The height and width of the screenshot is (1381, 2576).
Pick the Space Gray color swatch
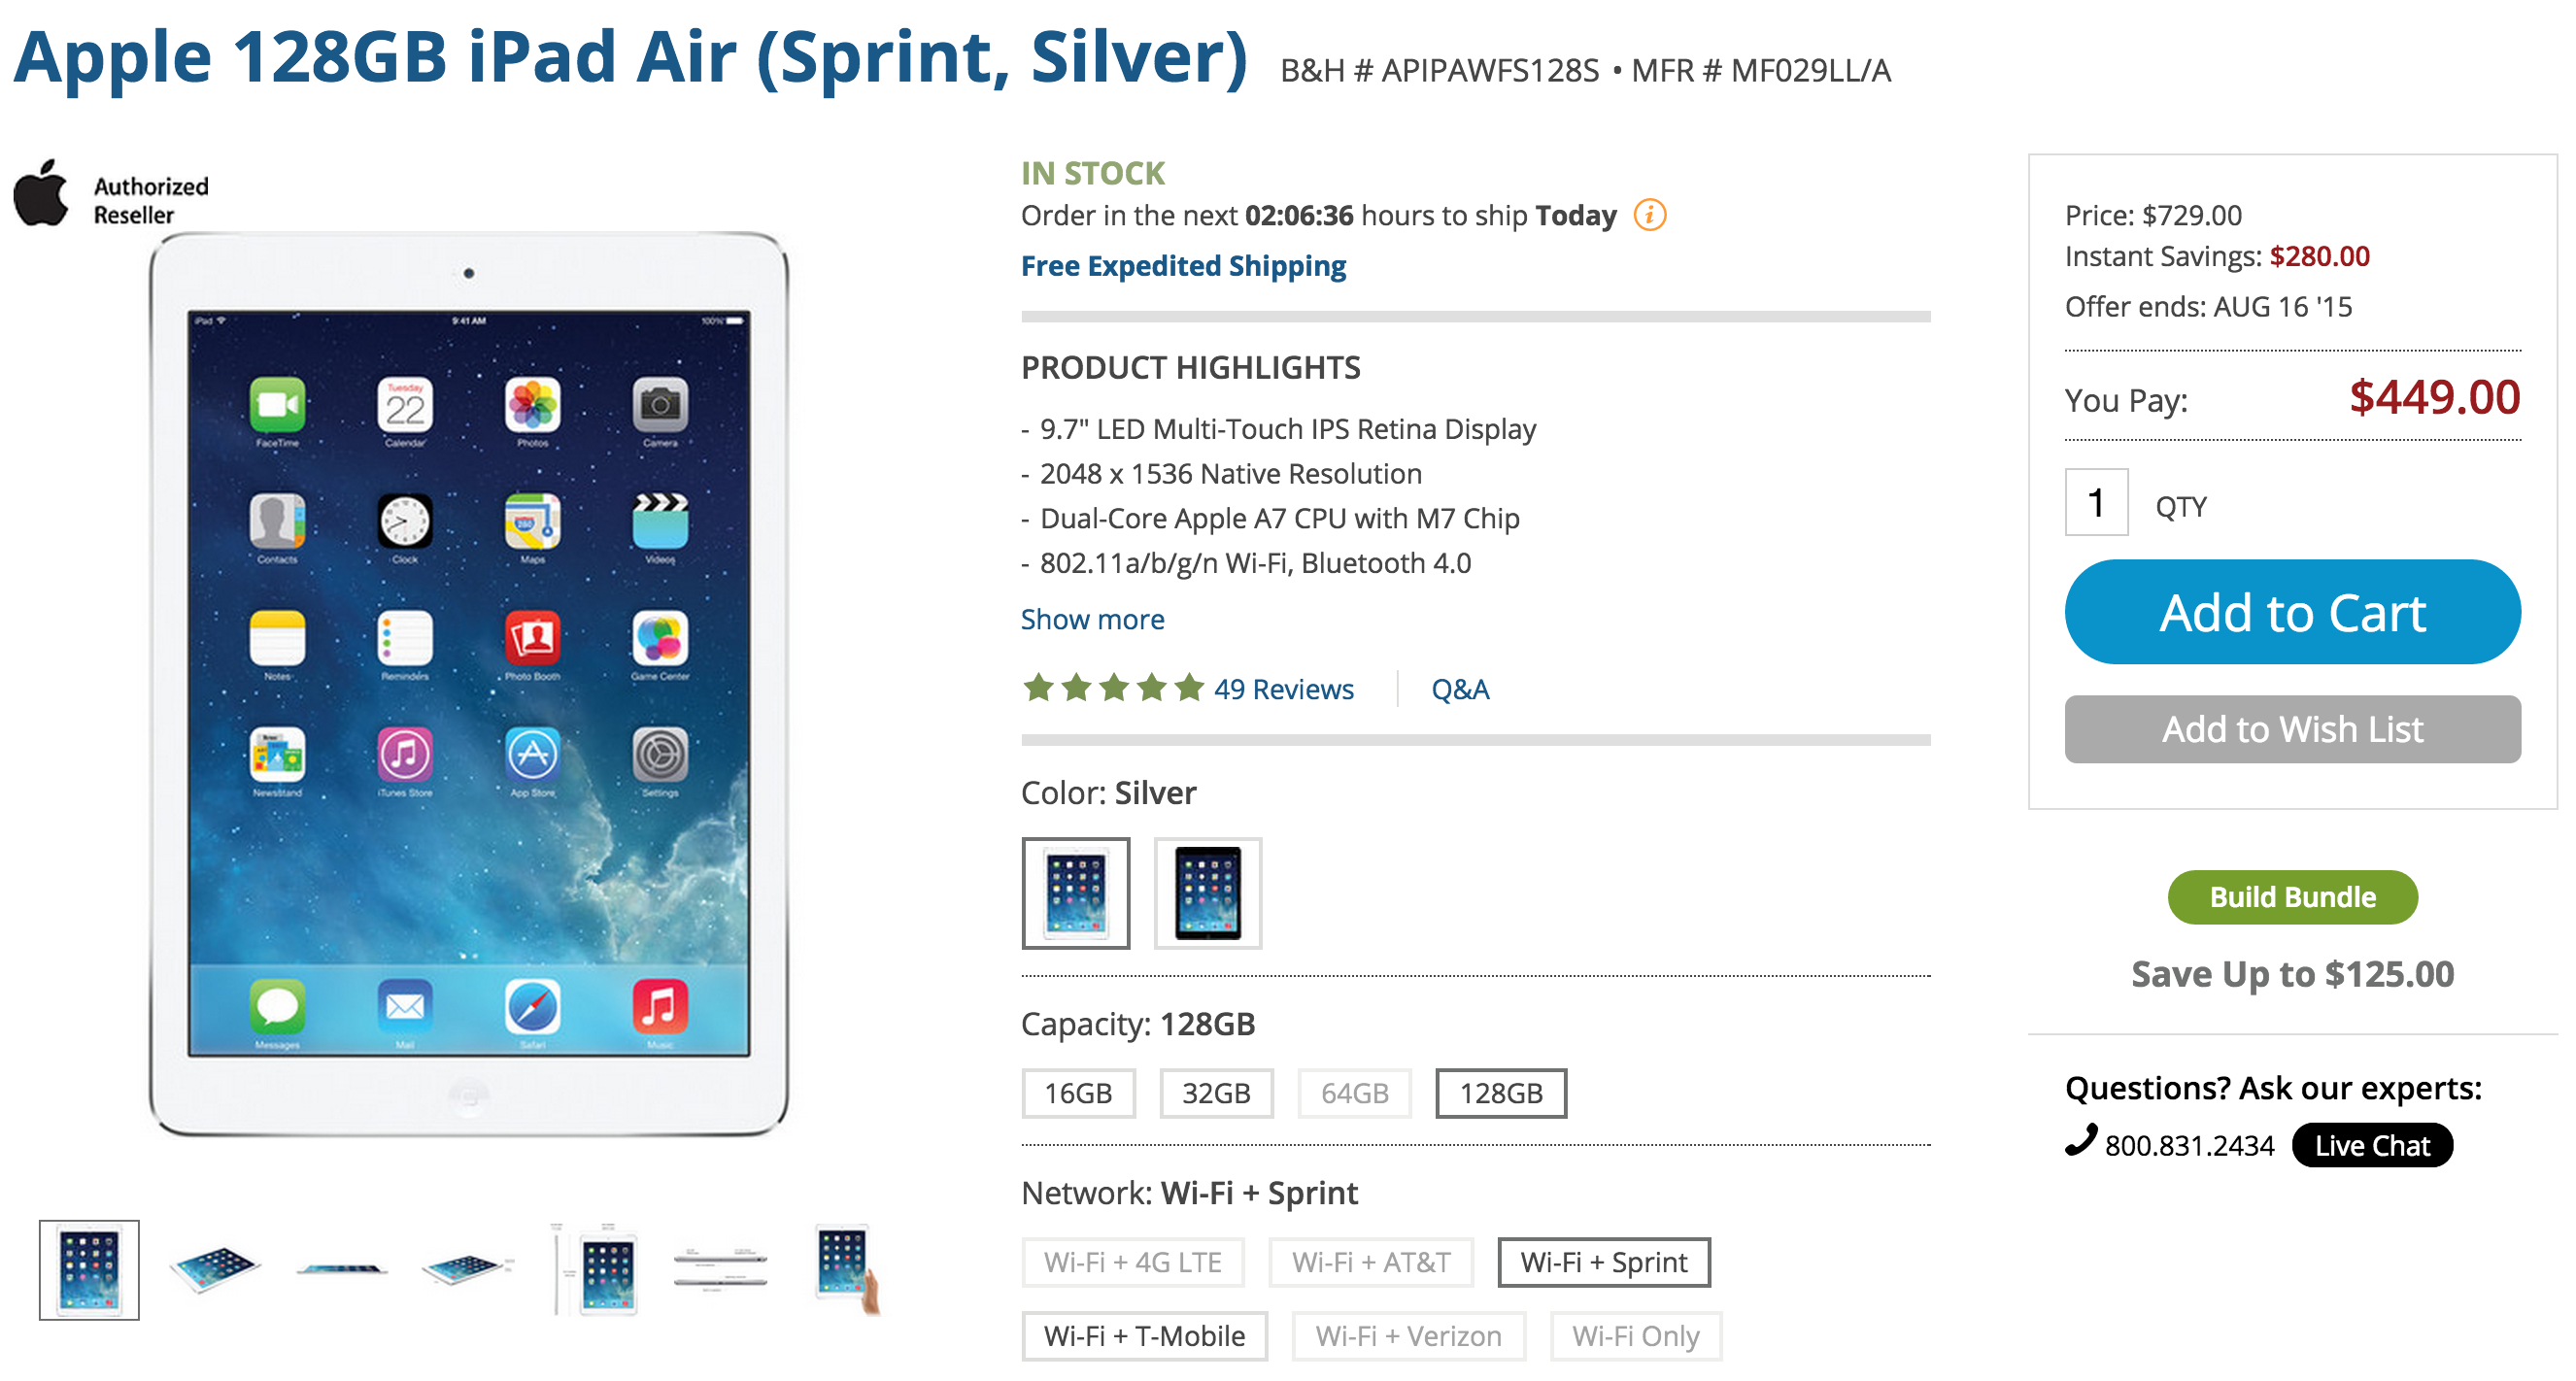coord(1207,892)
